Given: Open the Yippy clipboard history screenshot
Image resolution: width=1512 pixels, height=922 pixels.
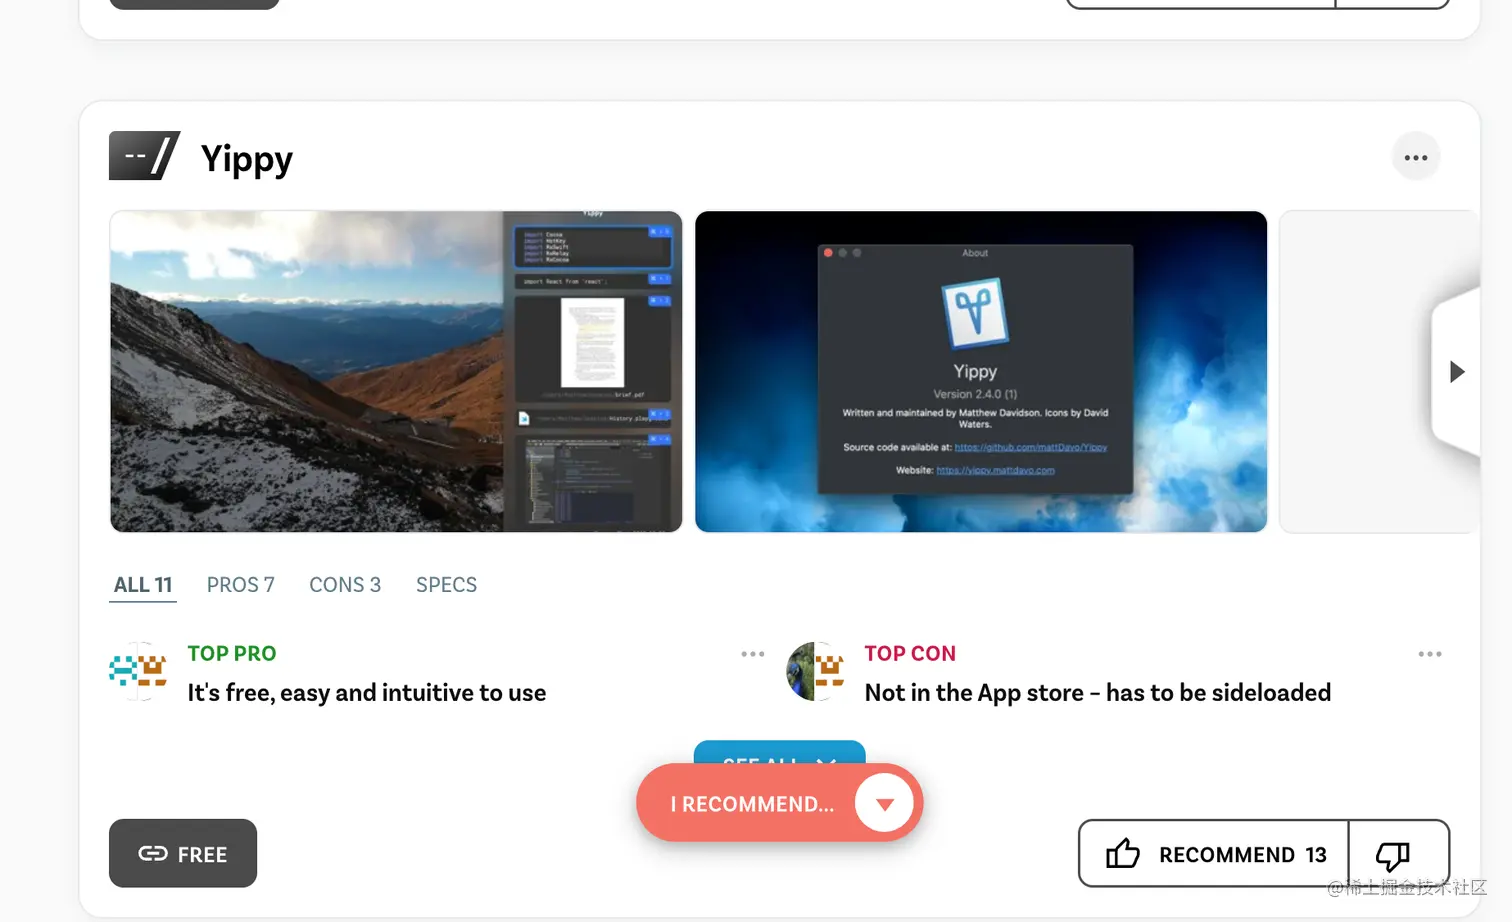Looking at the screenshot, I should coord(396,371).
